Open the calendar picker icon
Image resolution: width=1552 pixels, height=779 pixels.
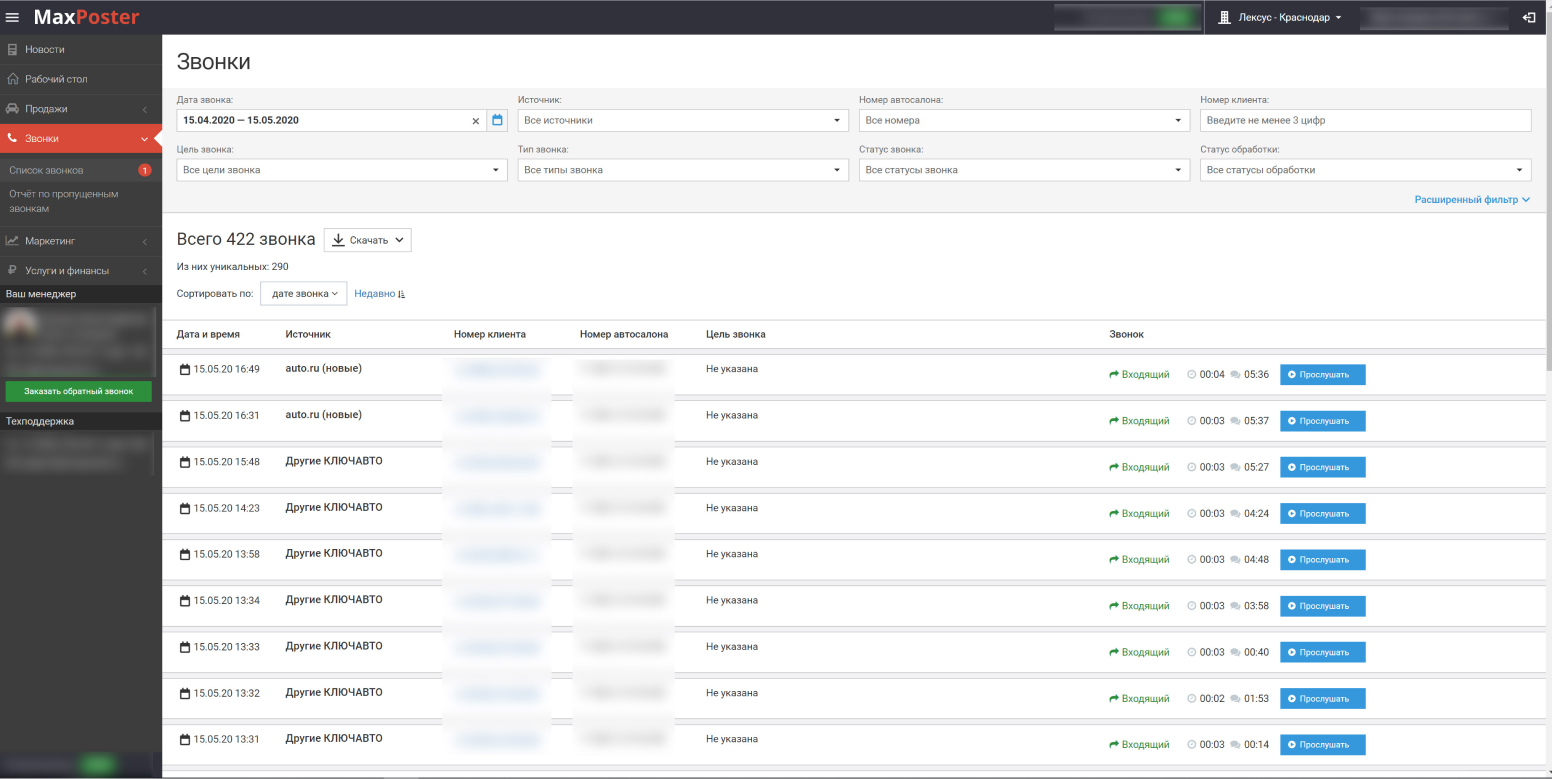point(497,120)
